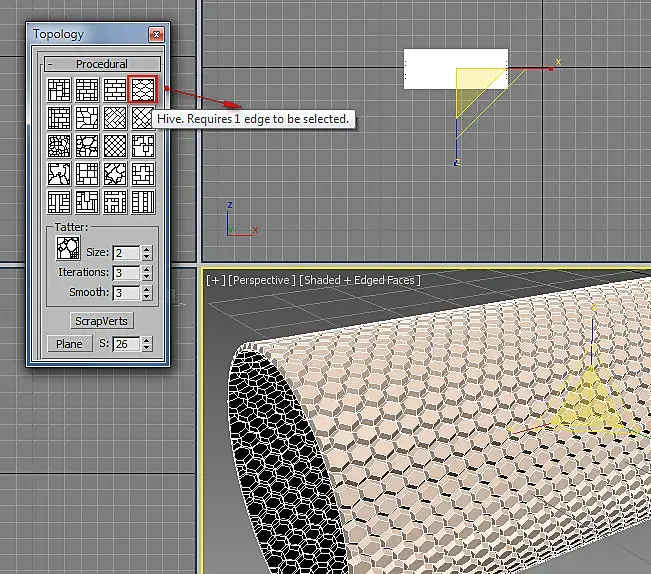The image size is (651, 574).
Task: Open the viewport [+] general menu
Action: (214, 281)
